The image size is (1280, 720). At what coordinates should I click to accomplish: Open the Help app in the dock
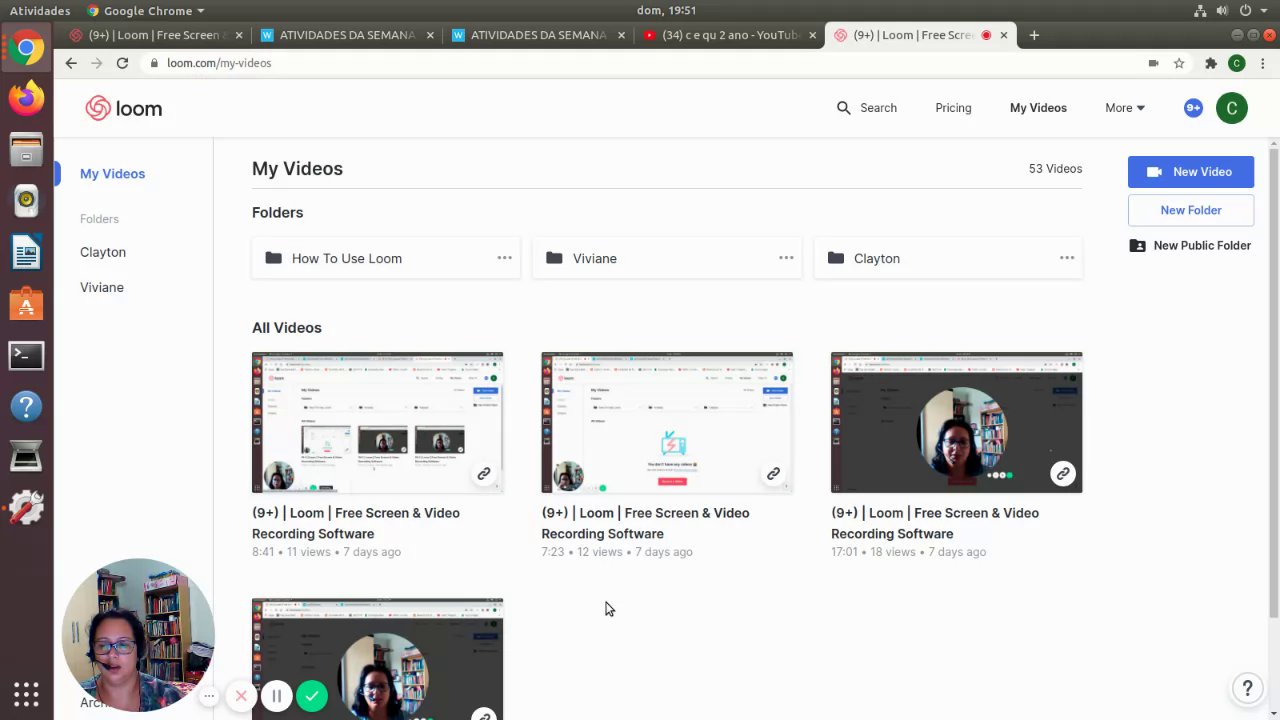pyautogui.click(x=26, y=406)
